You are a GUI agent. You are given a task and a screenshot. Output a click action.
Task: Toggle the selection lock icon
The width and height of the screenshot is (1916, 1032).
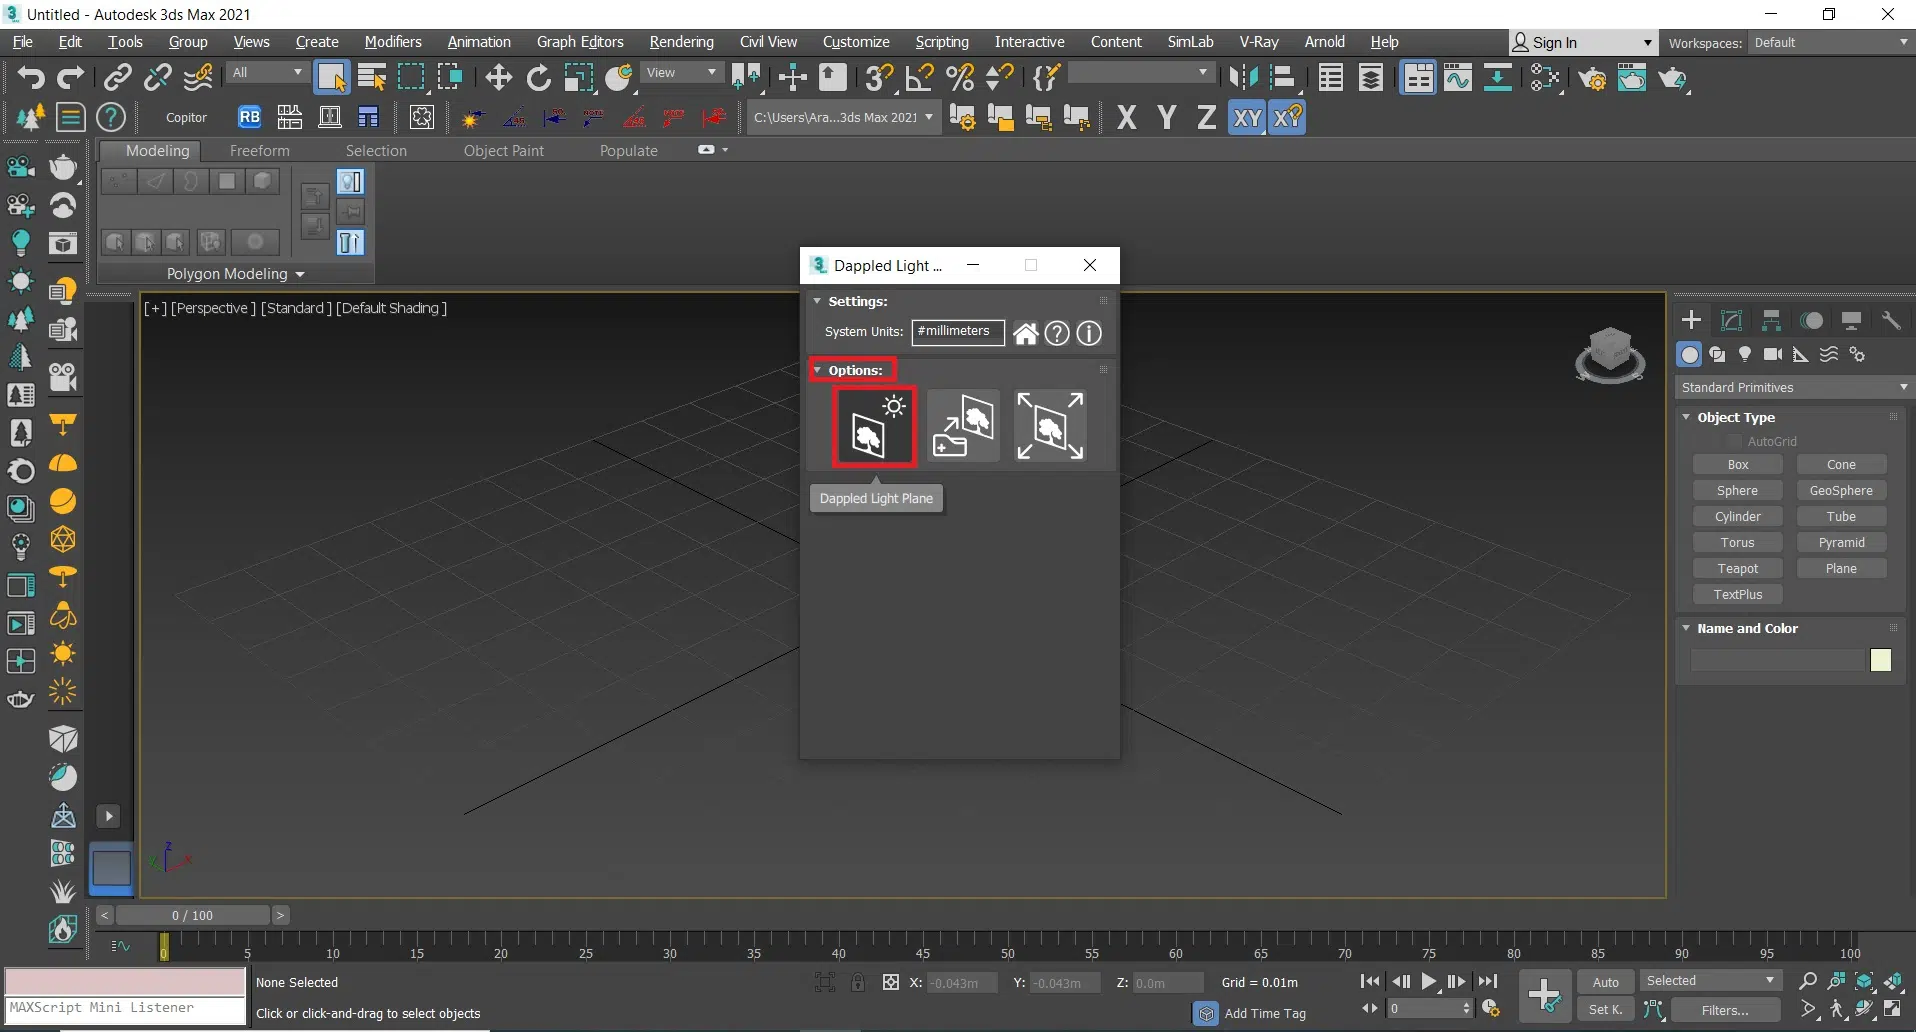[x=858, y=983]
